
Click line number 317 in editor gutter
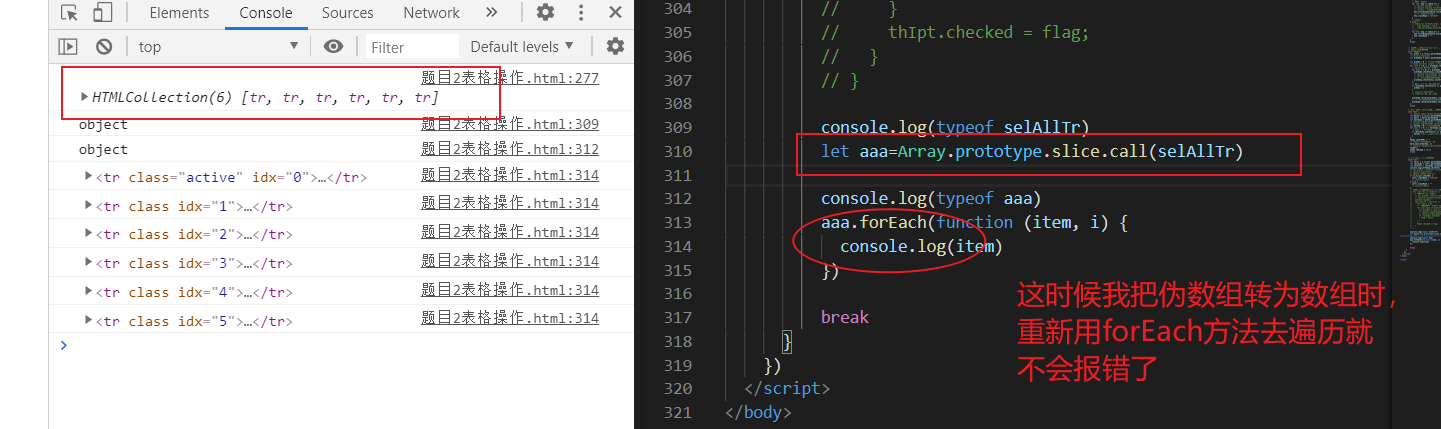678,317
